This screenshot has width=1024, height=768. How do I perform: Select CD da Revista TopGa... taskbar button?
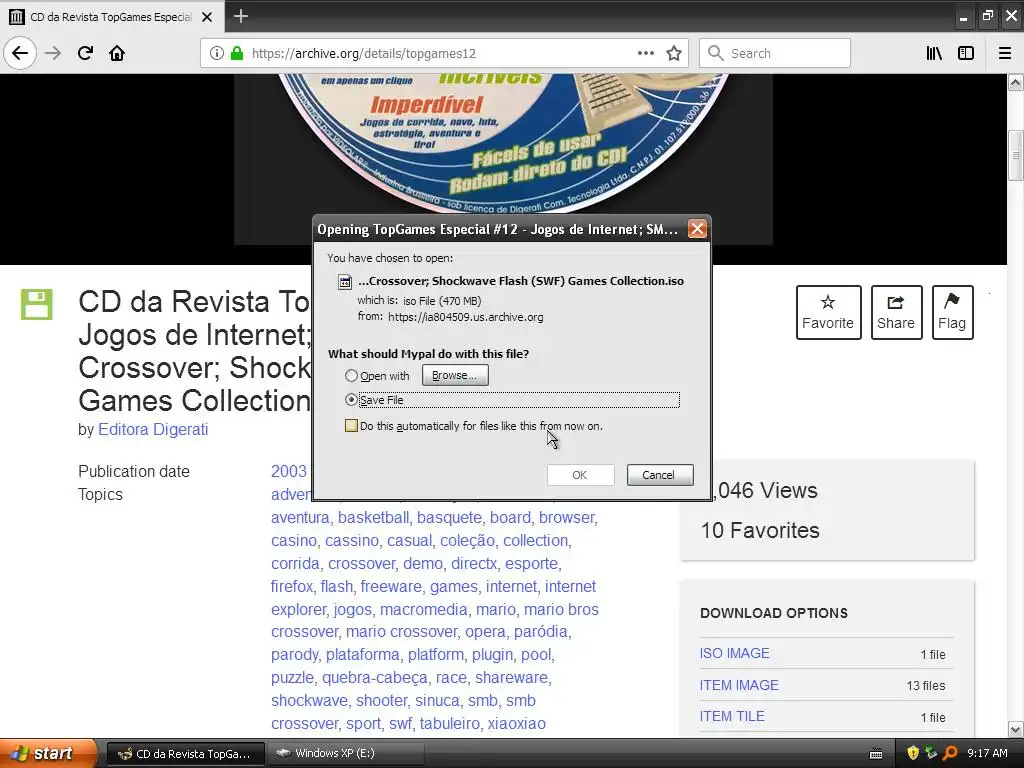coord(185,754)
